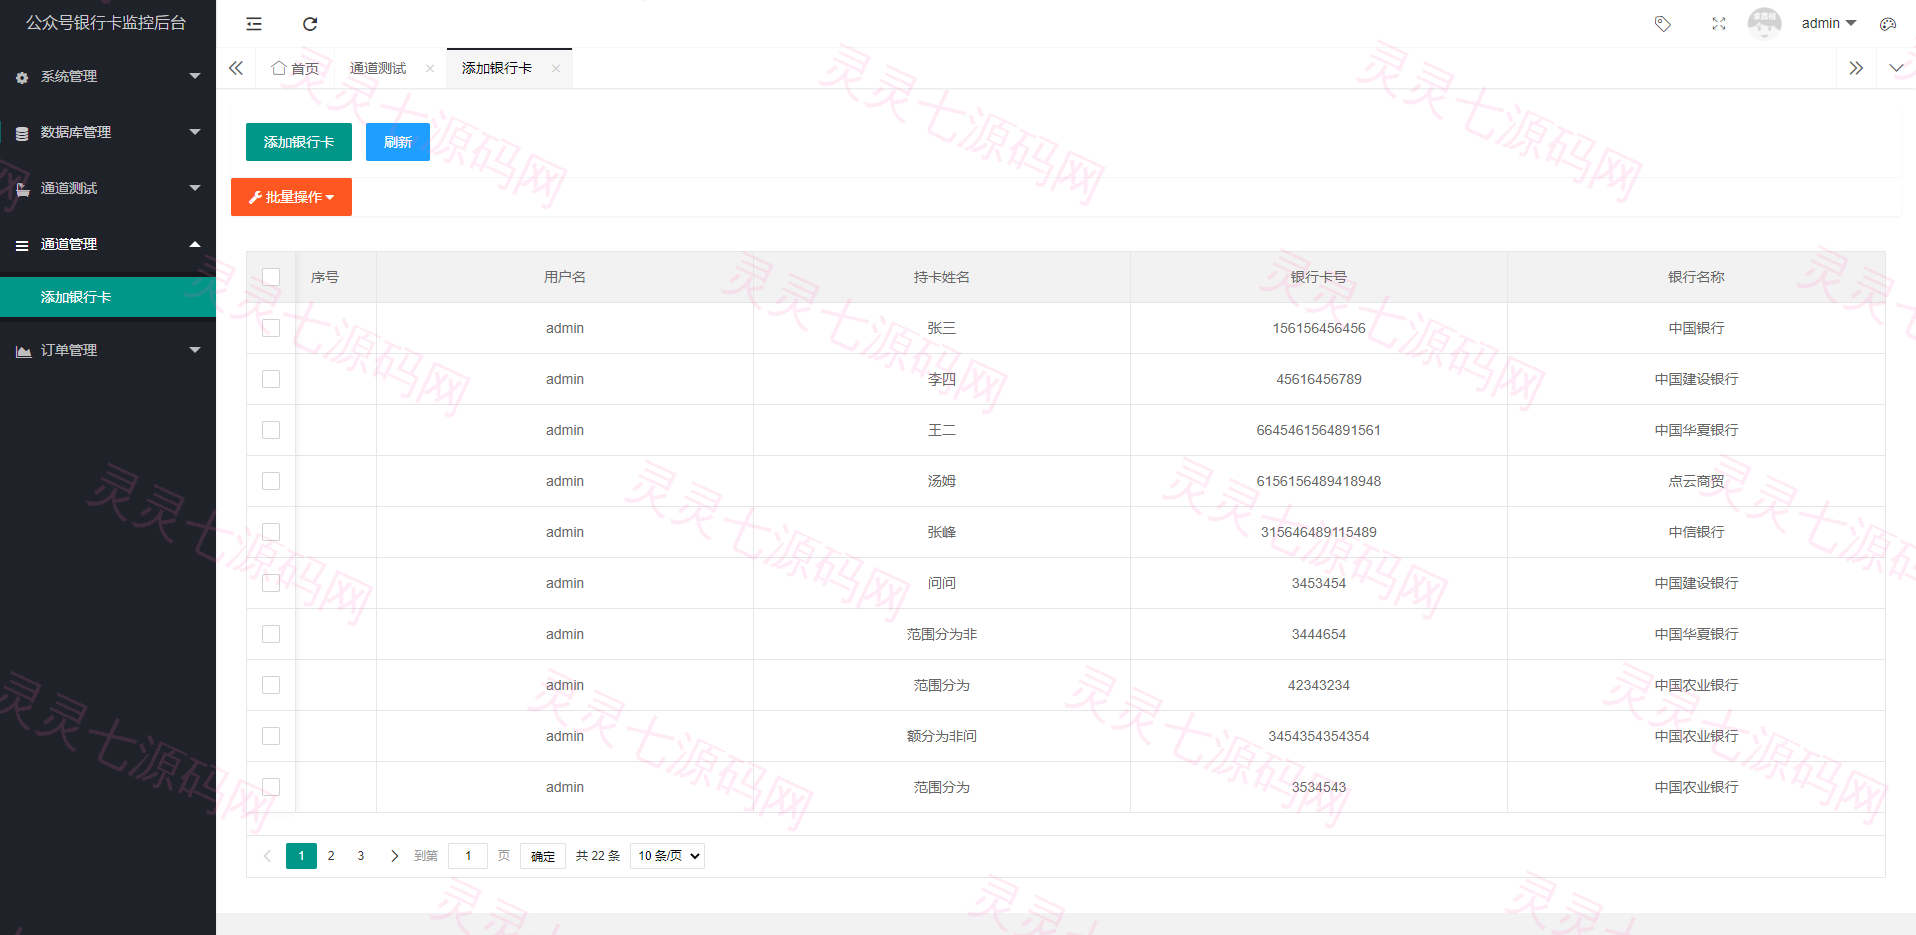Image resolution: width=1916 pixels, height=935 pixels.
Task: Open the theme palette icon at top right
Action: coord(1888,24)
